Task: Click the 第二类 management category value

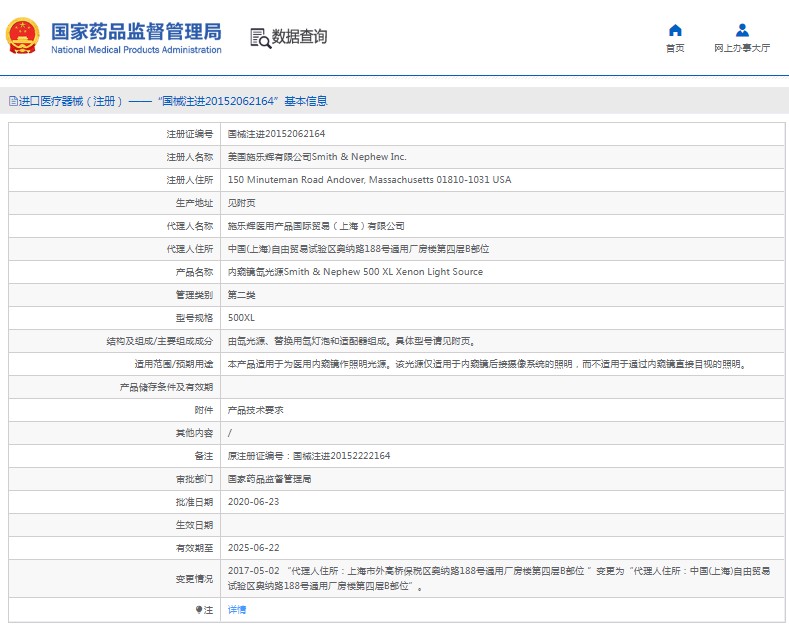Action: (242, 295)
